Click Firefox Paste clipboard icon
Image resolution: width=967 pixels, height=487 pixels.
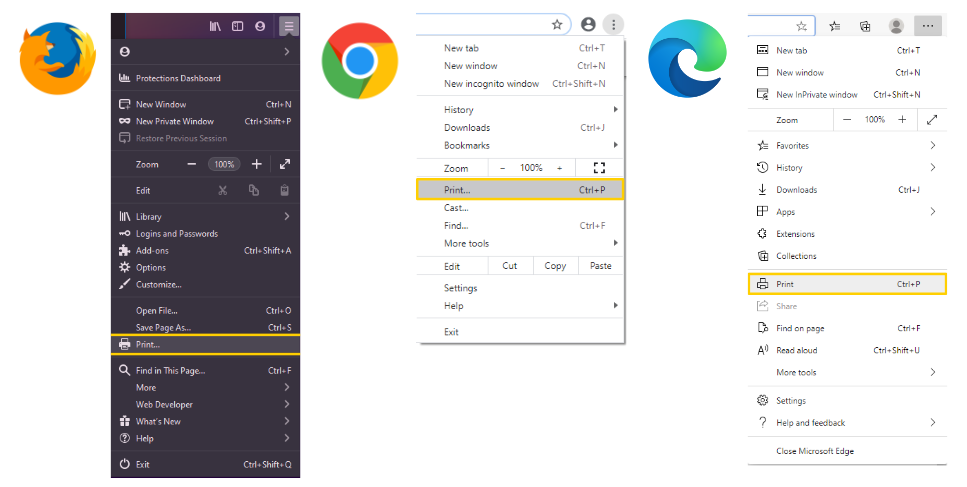[284, 190]
